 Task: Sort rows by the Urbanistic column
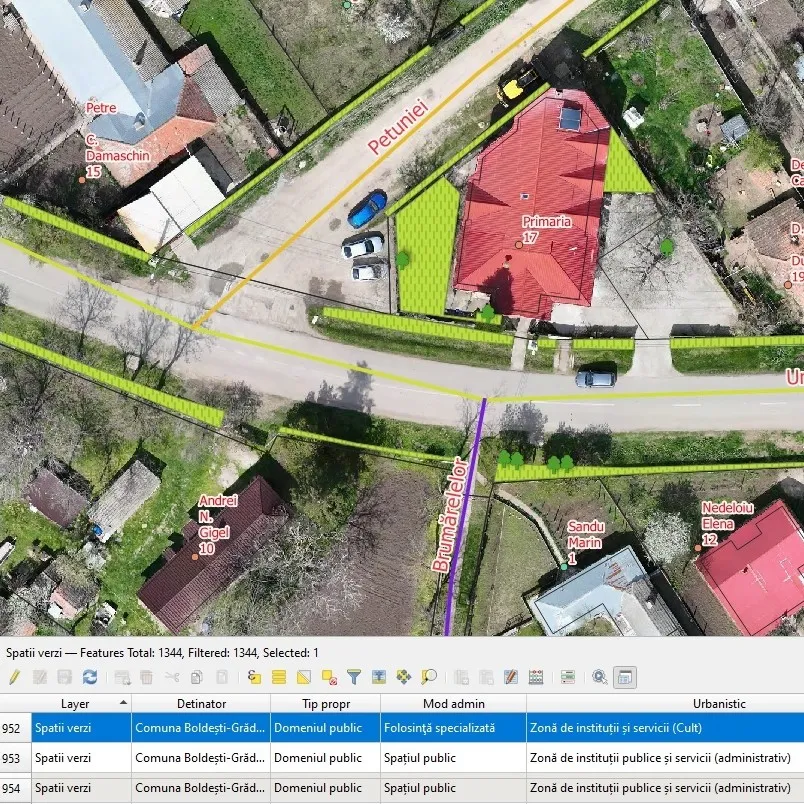(718, 703)
